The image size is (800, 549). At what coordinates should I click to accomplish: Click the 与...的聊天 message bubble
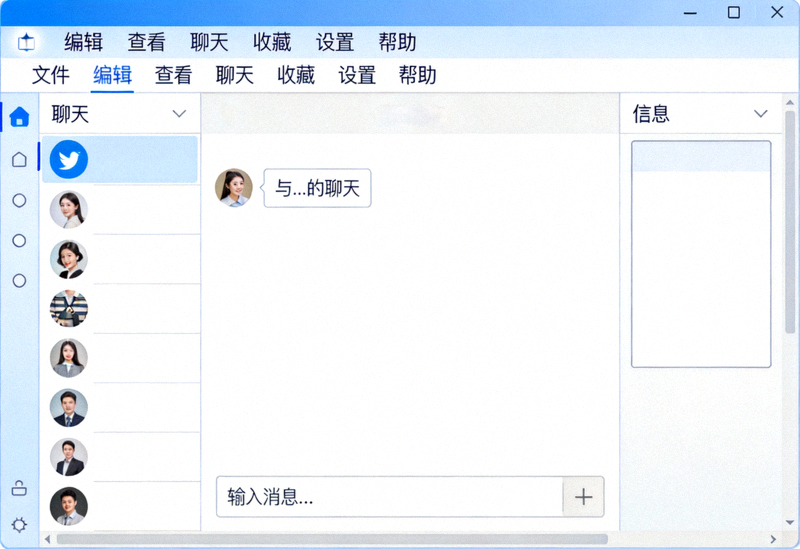click(x=317, y=188)
